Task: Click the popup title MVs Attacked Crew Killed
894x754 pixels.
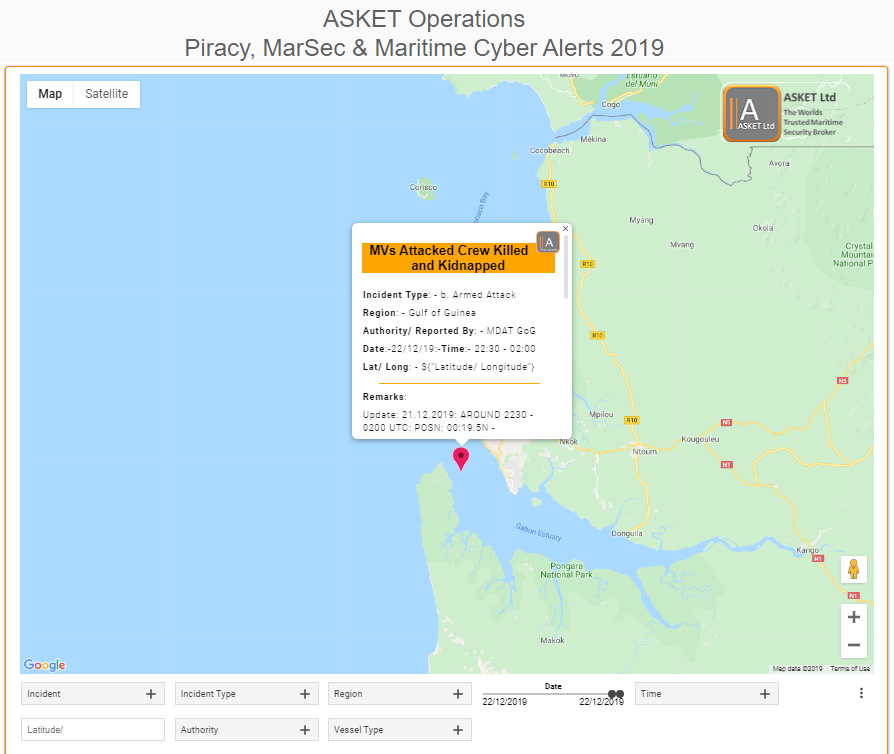Action: [x=458, y=258]
